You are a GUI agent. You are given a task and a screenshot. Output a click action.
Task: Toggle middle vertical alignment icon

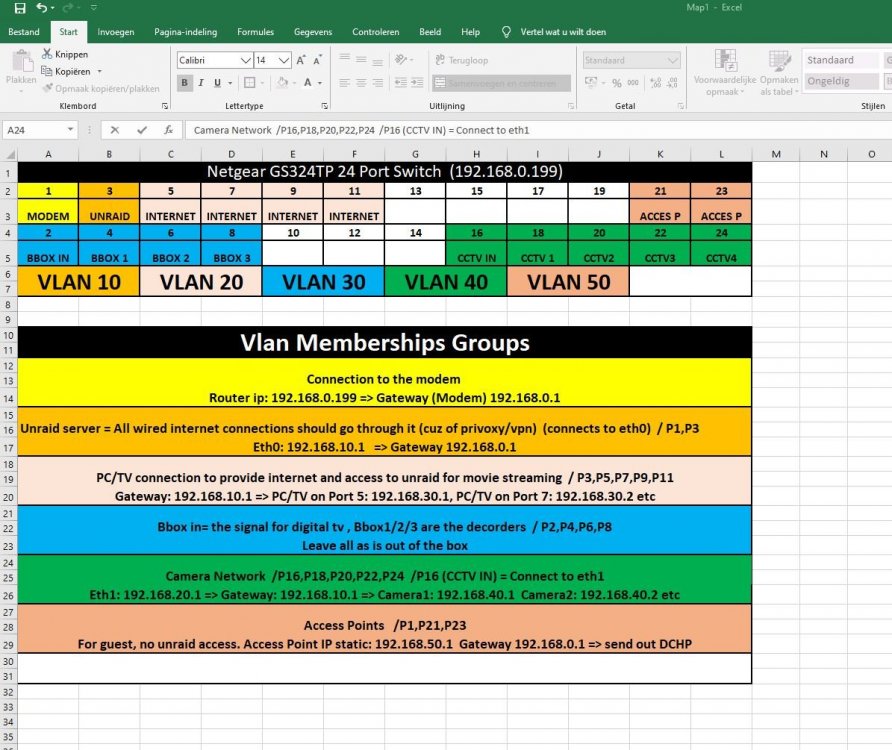click(x=361, y=59)
